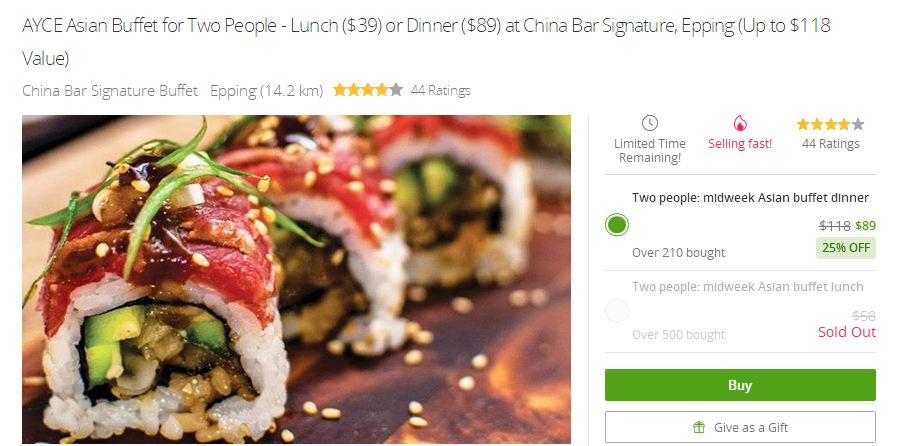This screenshot has height=446, width=897.
Task: Click the clock icon above Limited Time Remaining
Action: tap(649, 123)
